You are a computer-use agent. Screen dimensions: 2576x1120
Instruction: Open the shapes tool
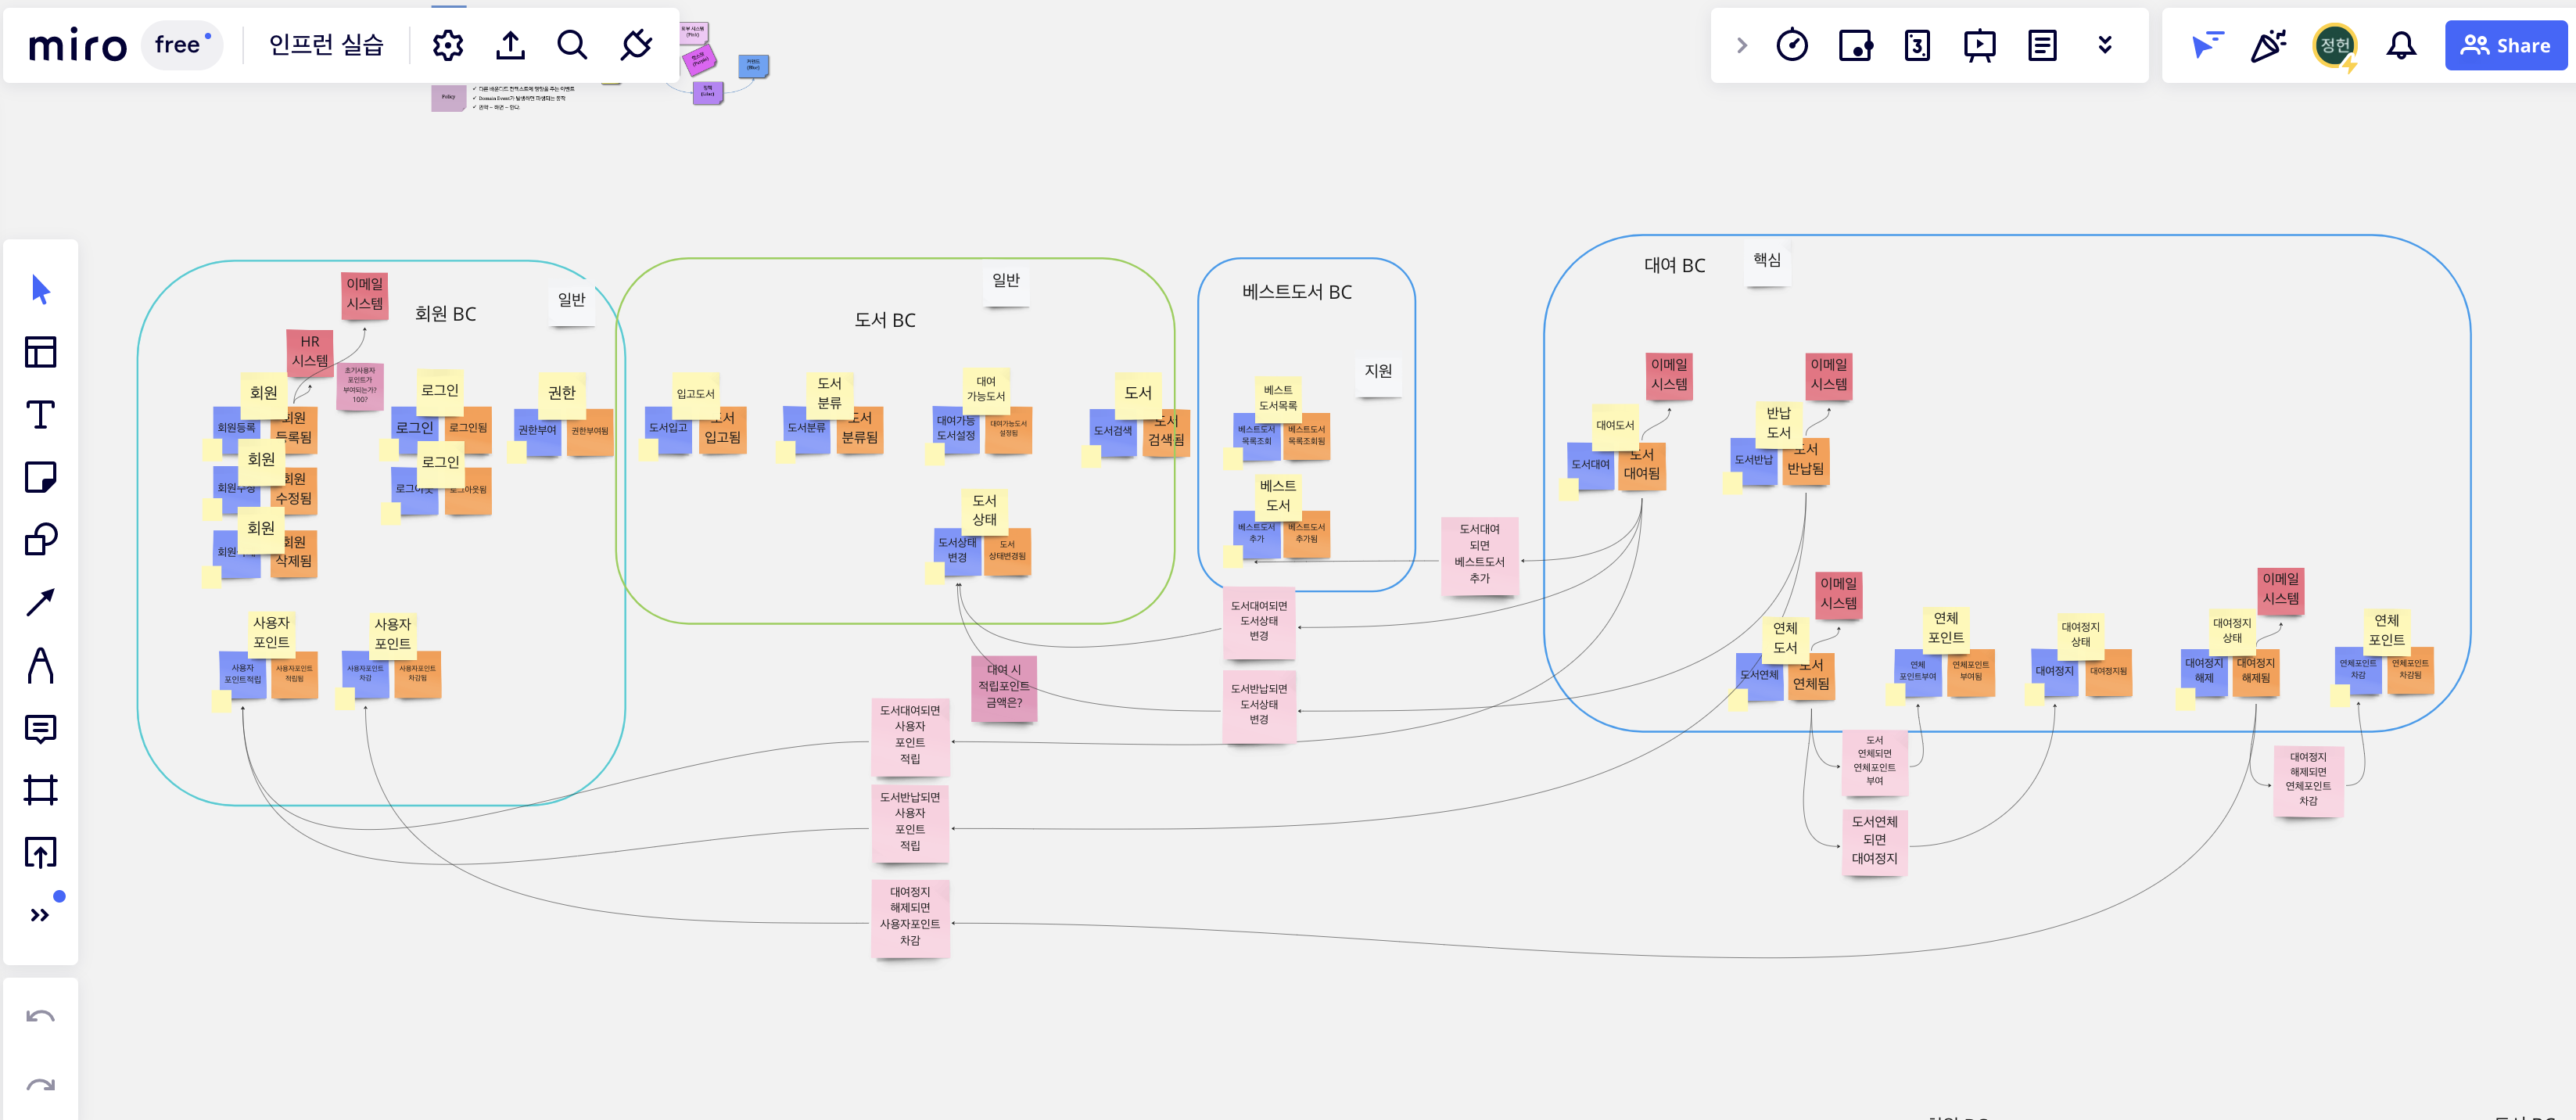40,540
